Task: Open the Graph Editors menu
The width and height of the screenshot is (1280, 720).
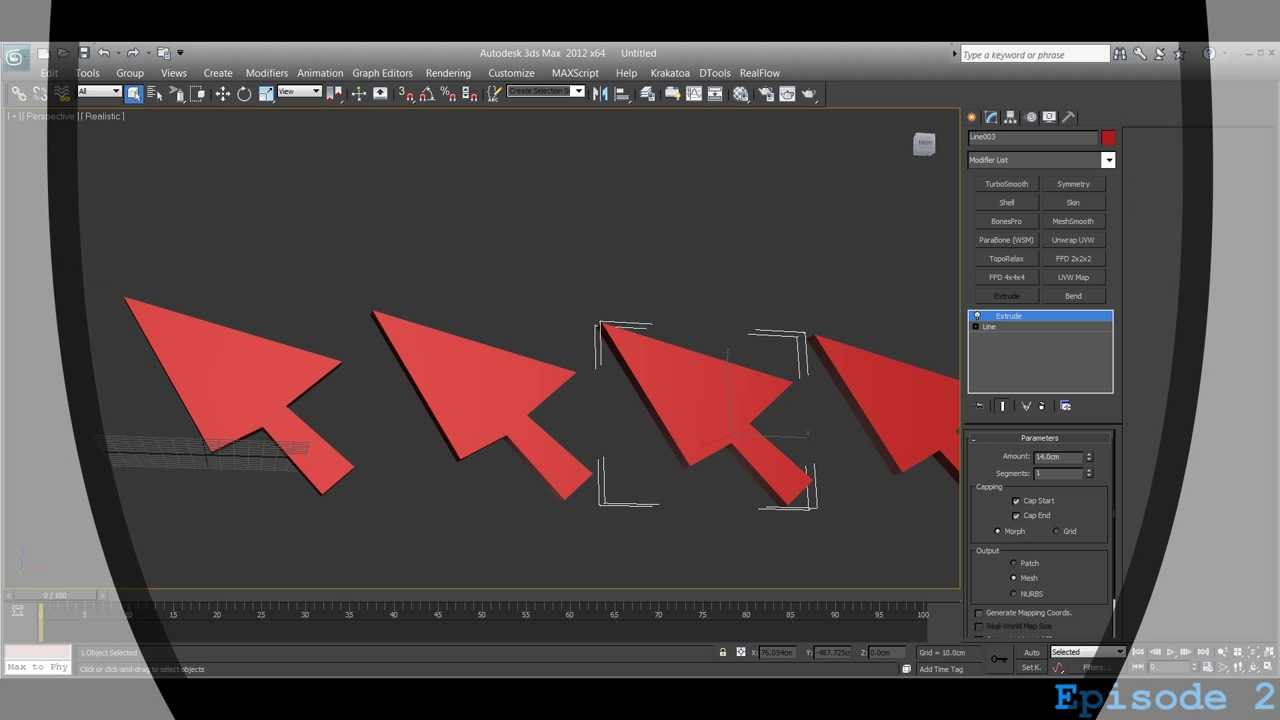Action: tap(382, 73)
